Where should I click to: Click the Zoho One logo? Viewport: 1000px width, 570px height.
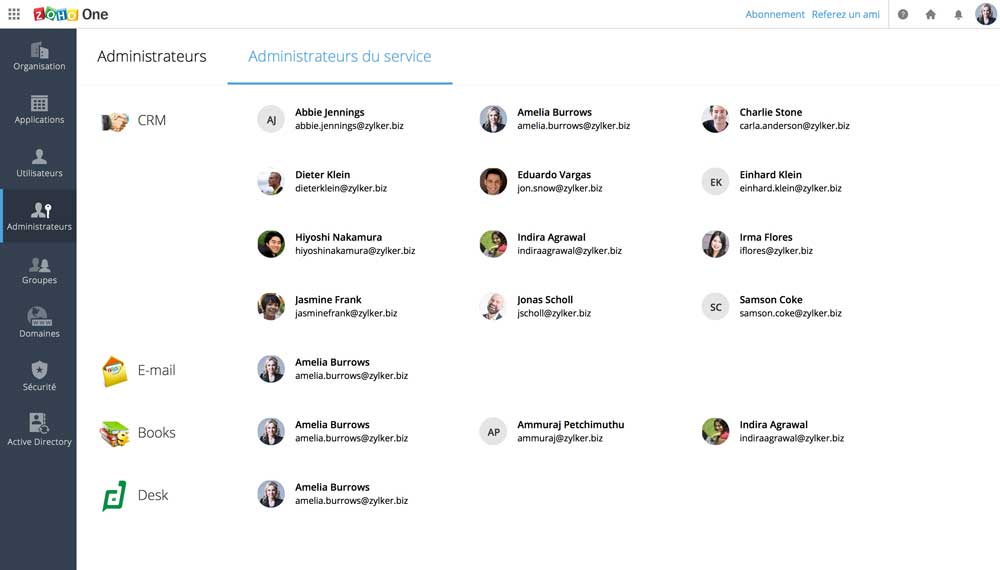click(x=71, y=14)
